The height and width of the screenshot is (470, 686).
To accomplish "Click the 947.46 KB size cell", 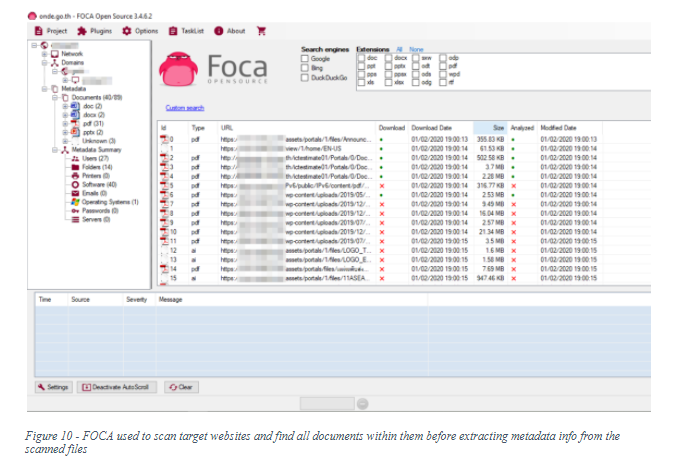I will point(490,278).
